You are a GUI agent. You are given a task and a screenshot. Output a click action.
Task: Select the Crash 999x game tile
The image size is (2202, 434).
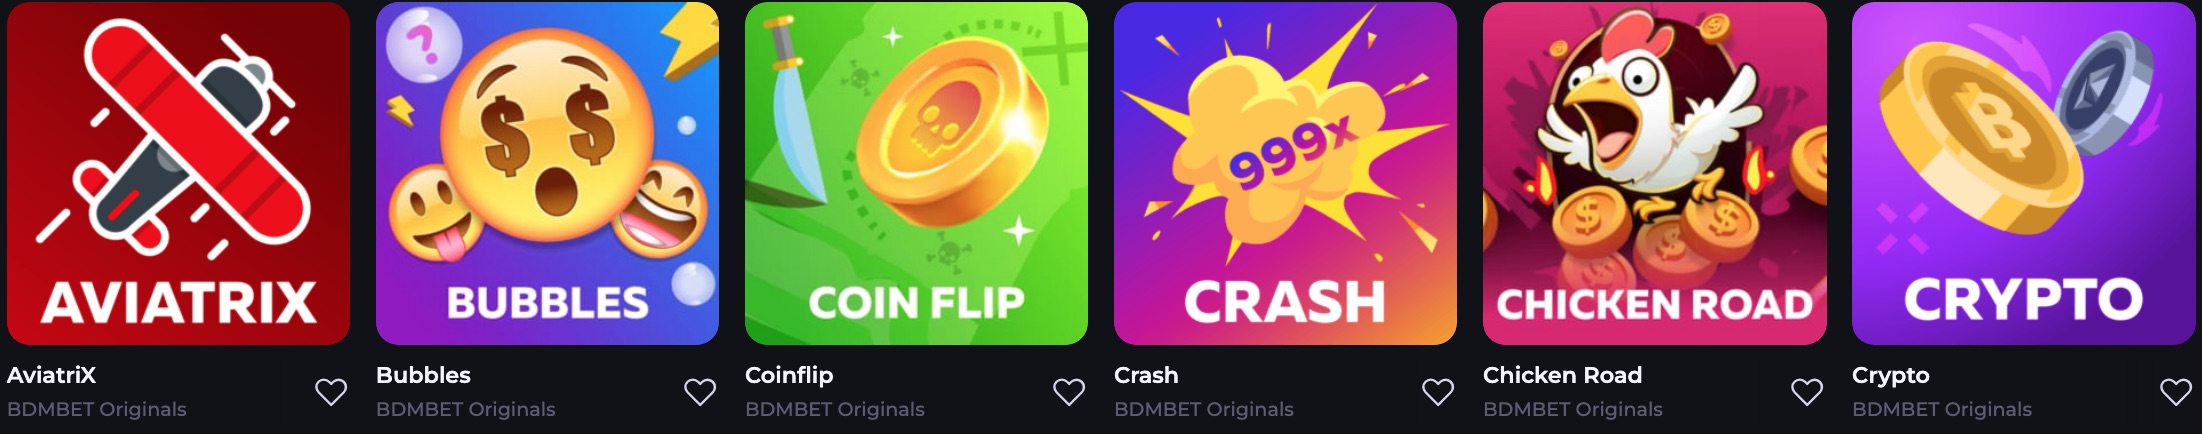[1285, 173]
